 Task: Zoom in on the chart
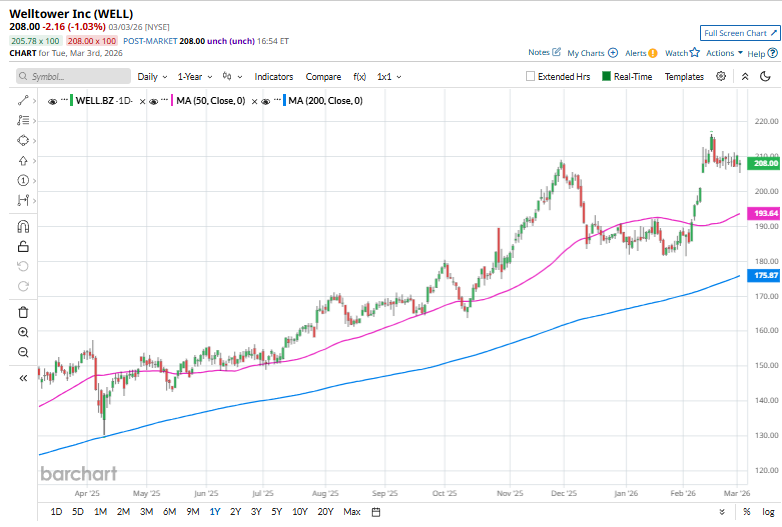click(23, 332)
